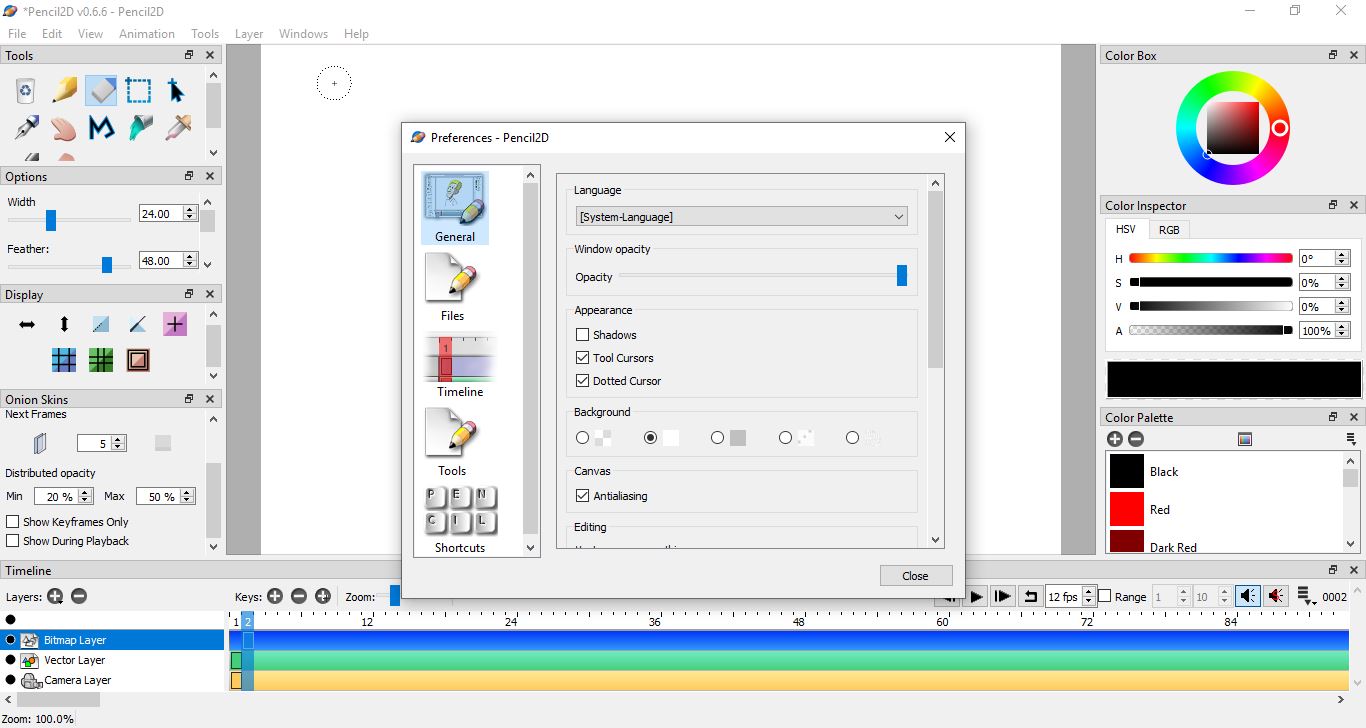Switch to the RGB tab
1366x728 pixels.
(x=1169, y=229)
